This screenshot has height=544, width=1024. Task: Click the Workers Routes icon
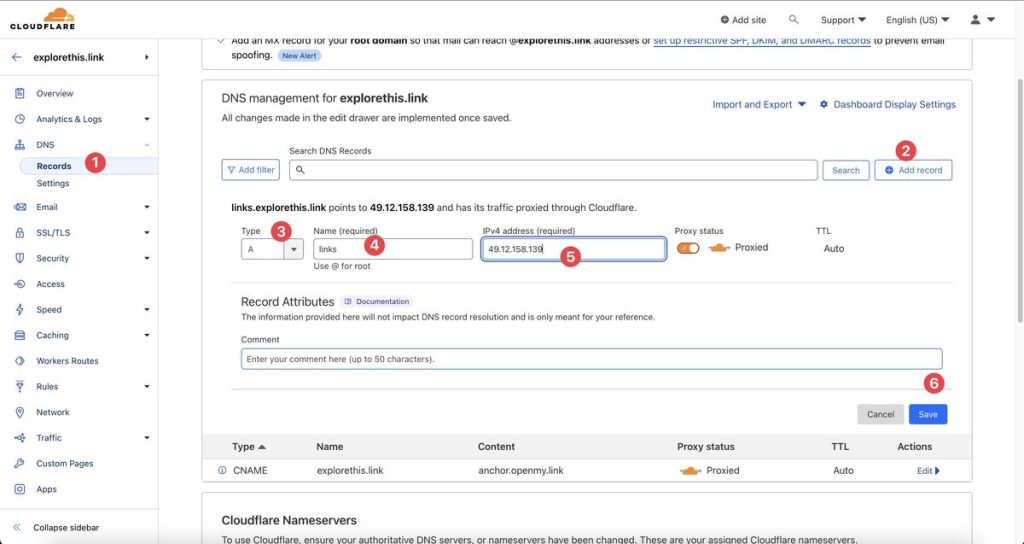coord(20,360)
